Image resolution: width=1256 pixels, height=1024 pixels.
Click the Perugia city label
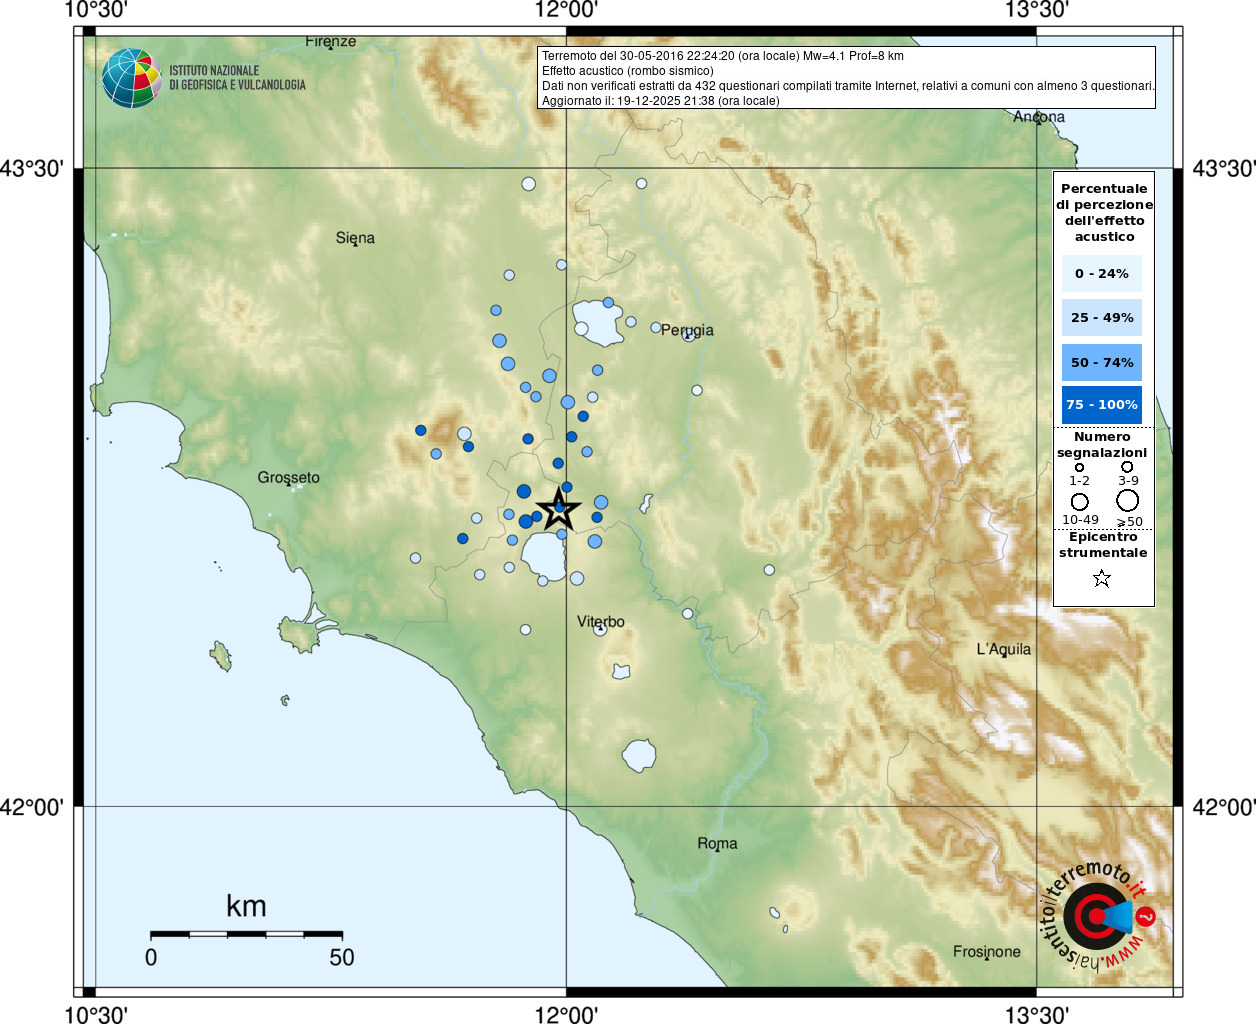click(688, 330)
